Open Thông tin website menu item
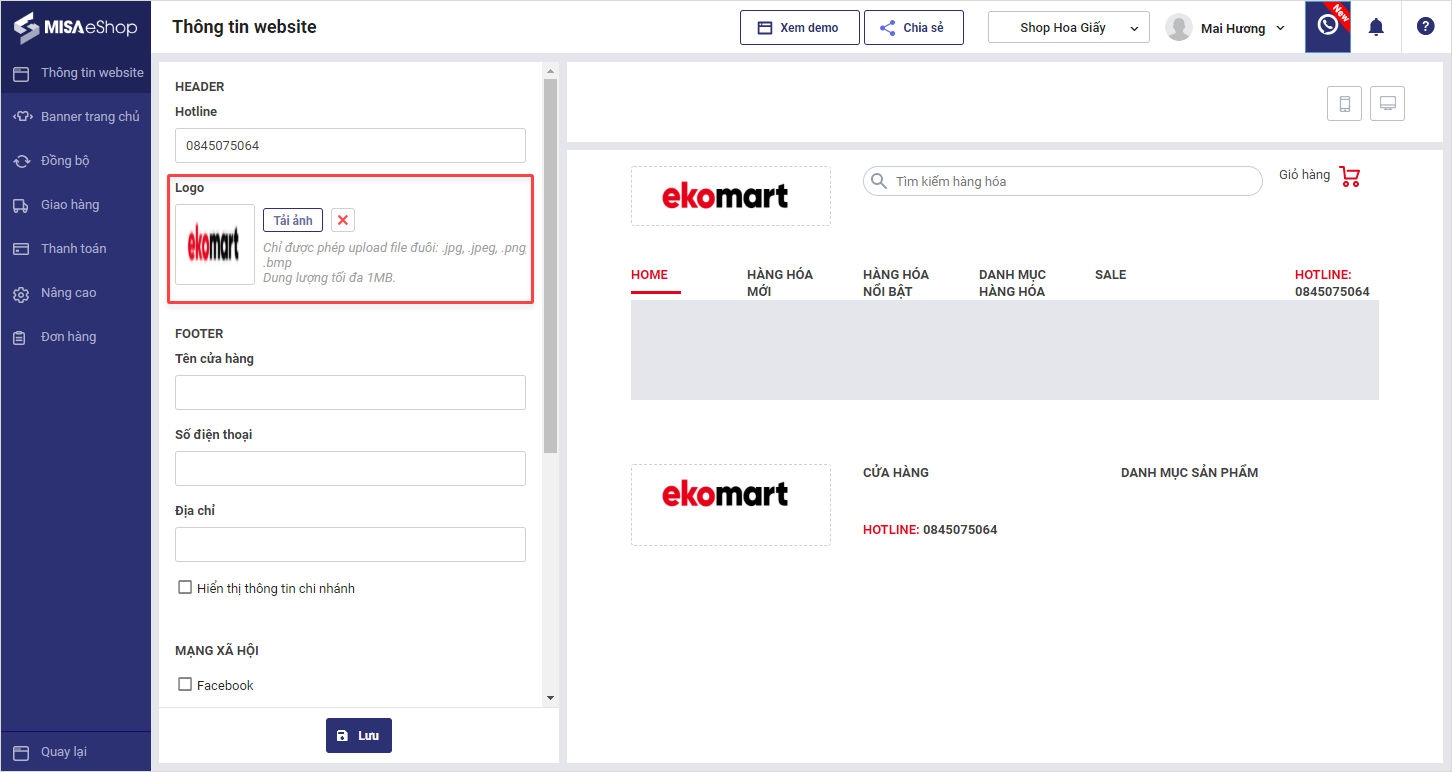Viewport: 1452px width, 772px height. (x=76, y=73)
